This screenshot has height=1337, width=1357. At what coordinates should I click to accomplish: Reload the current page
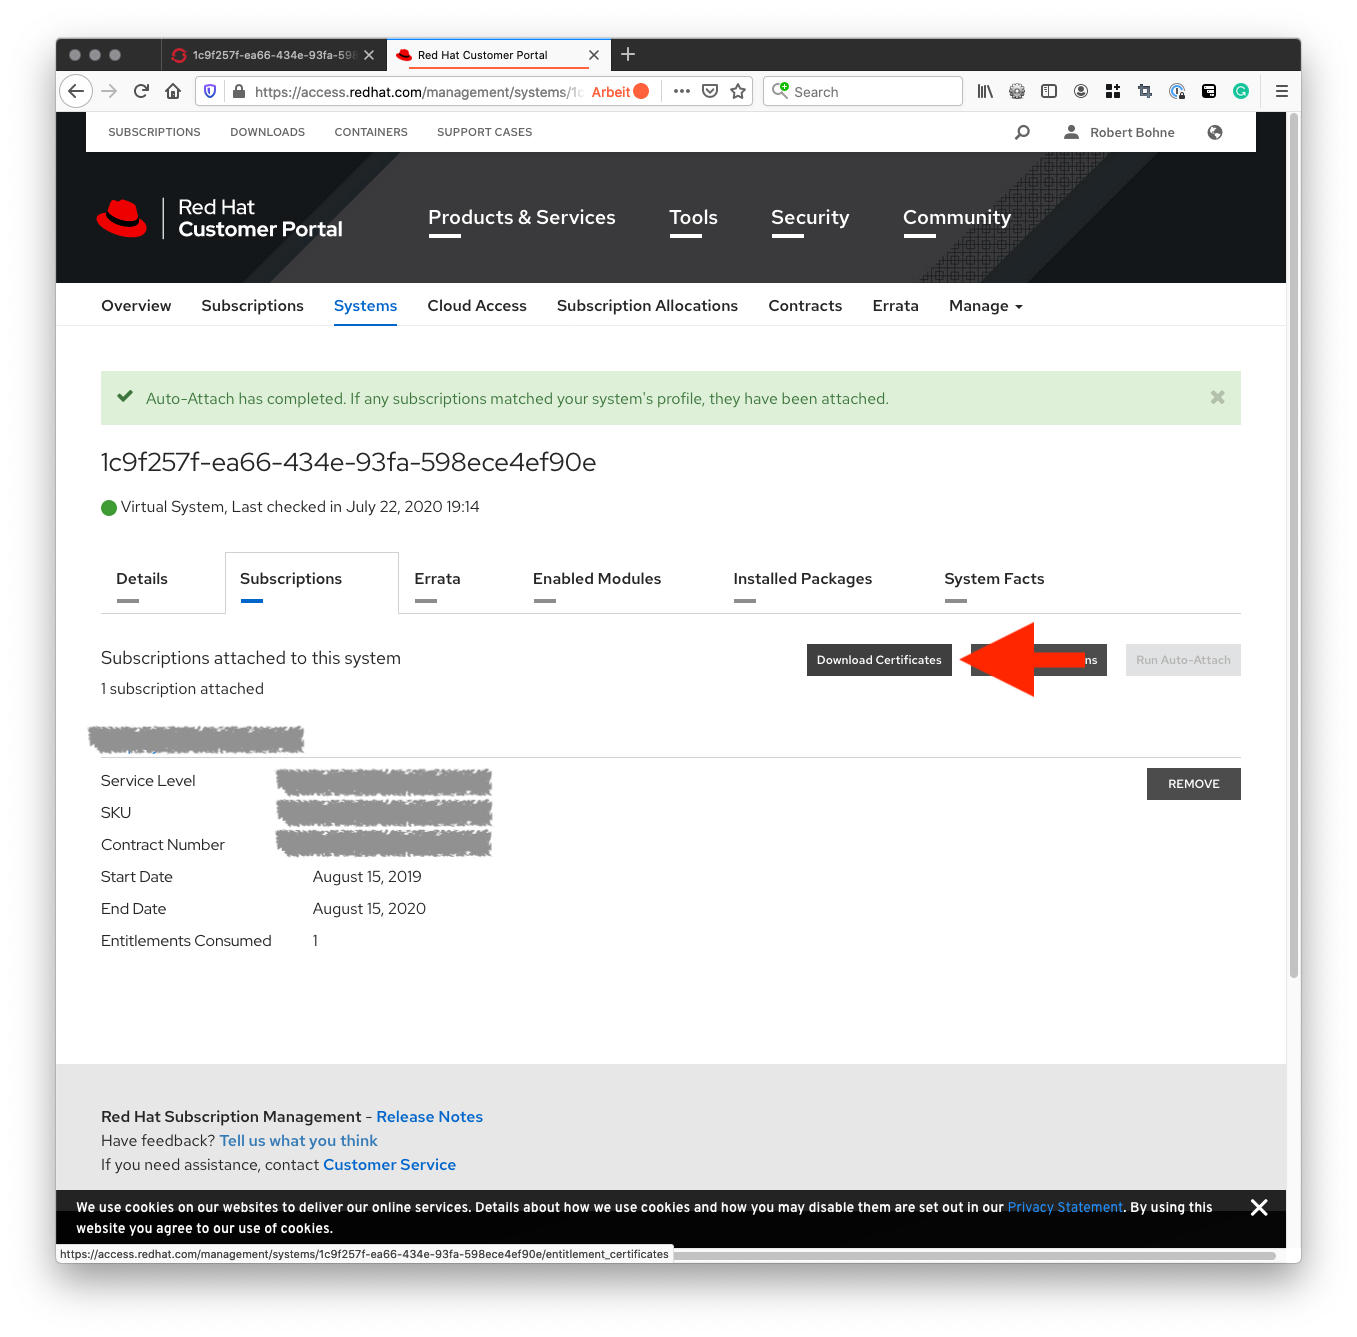[x=141, y=91]
